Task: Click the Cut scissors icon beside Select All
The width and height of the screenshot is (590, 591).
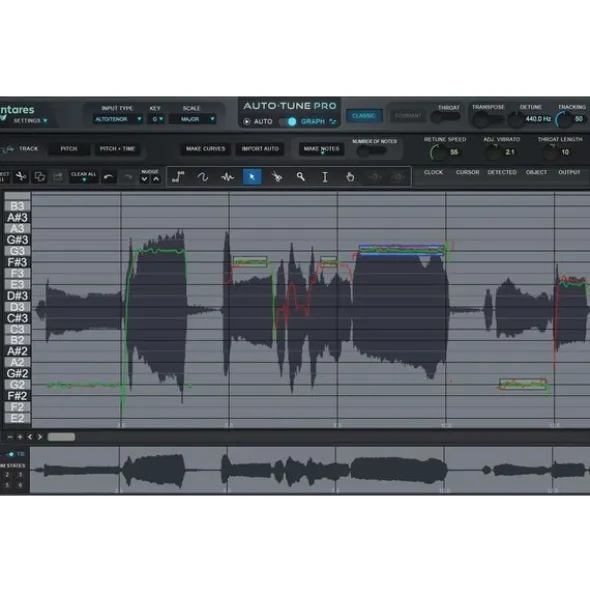Action: (21, 176)
